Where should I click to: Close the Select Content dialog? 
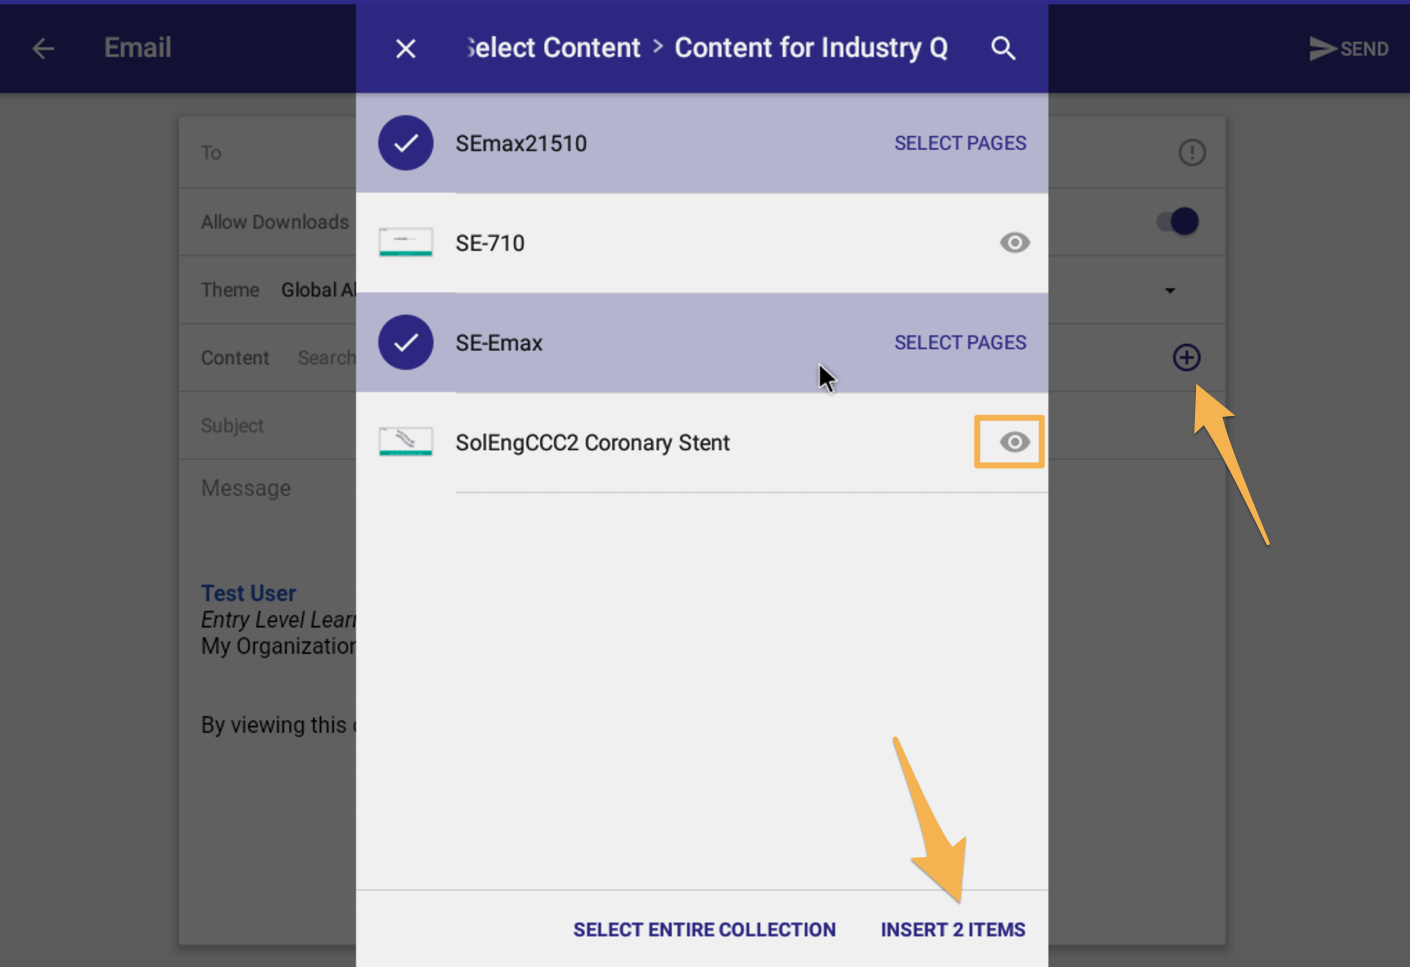pyautogui.click(x=405, y=47)
